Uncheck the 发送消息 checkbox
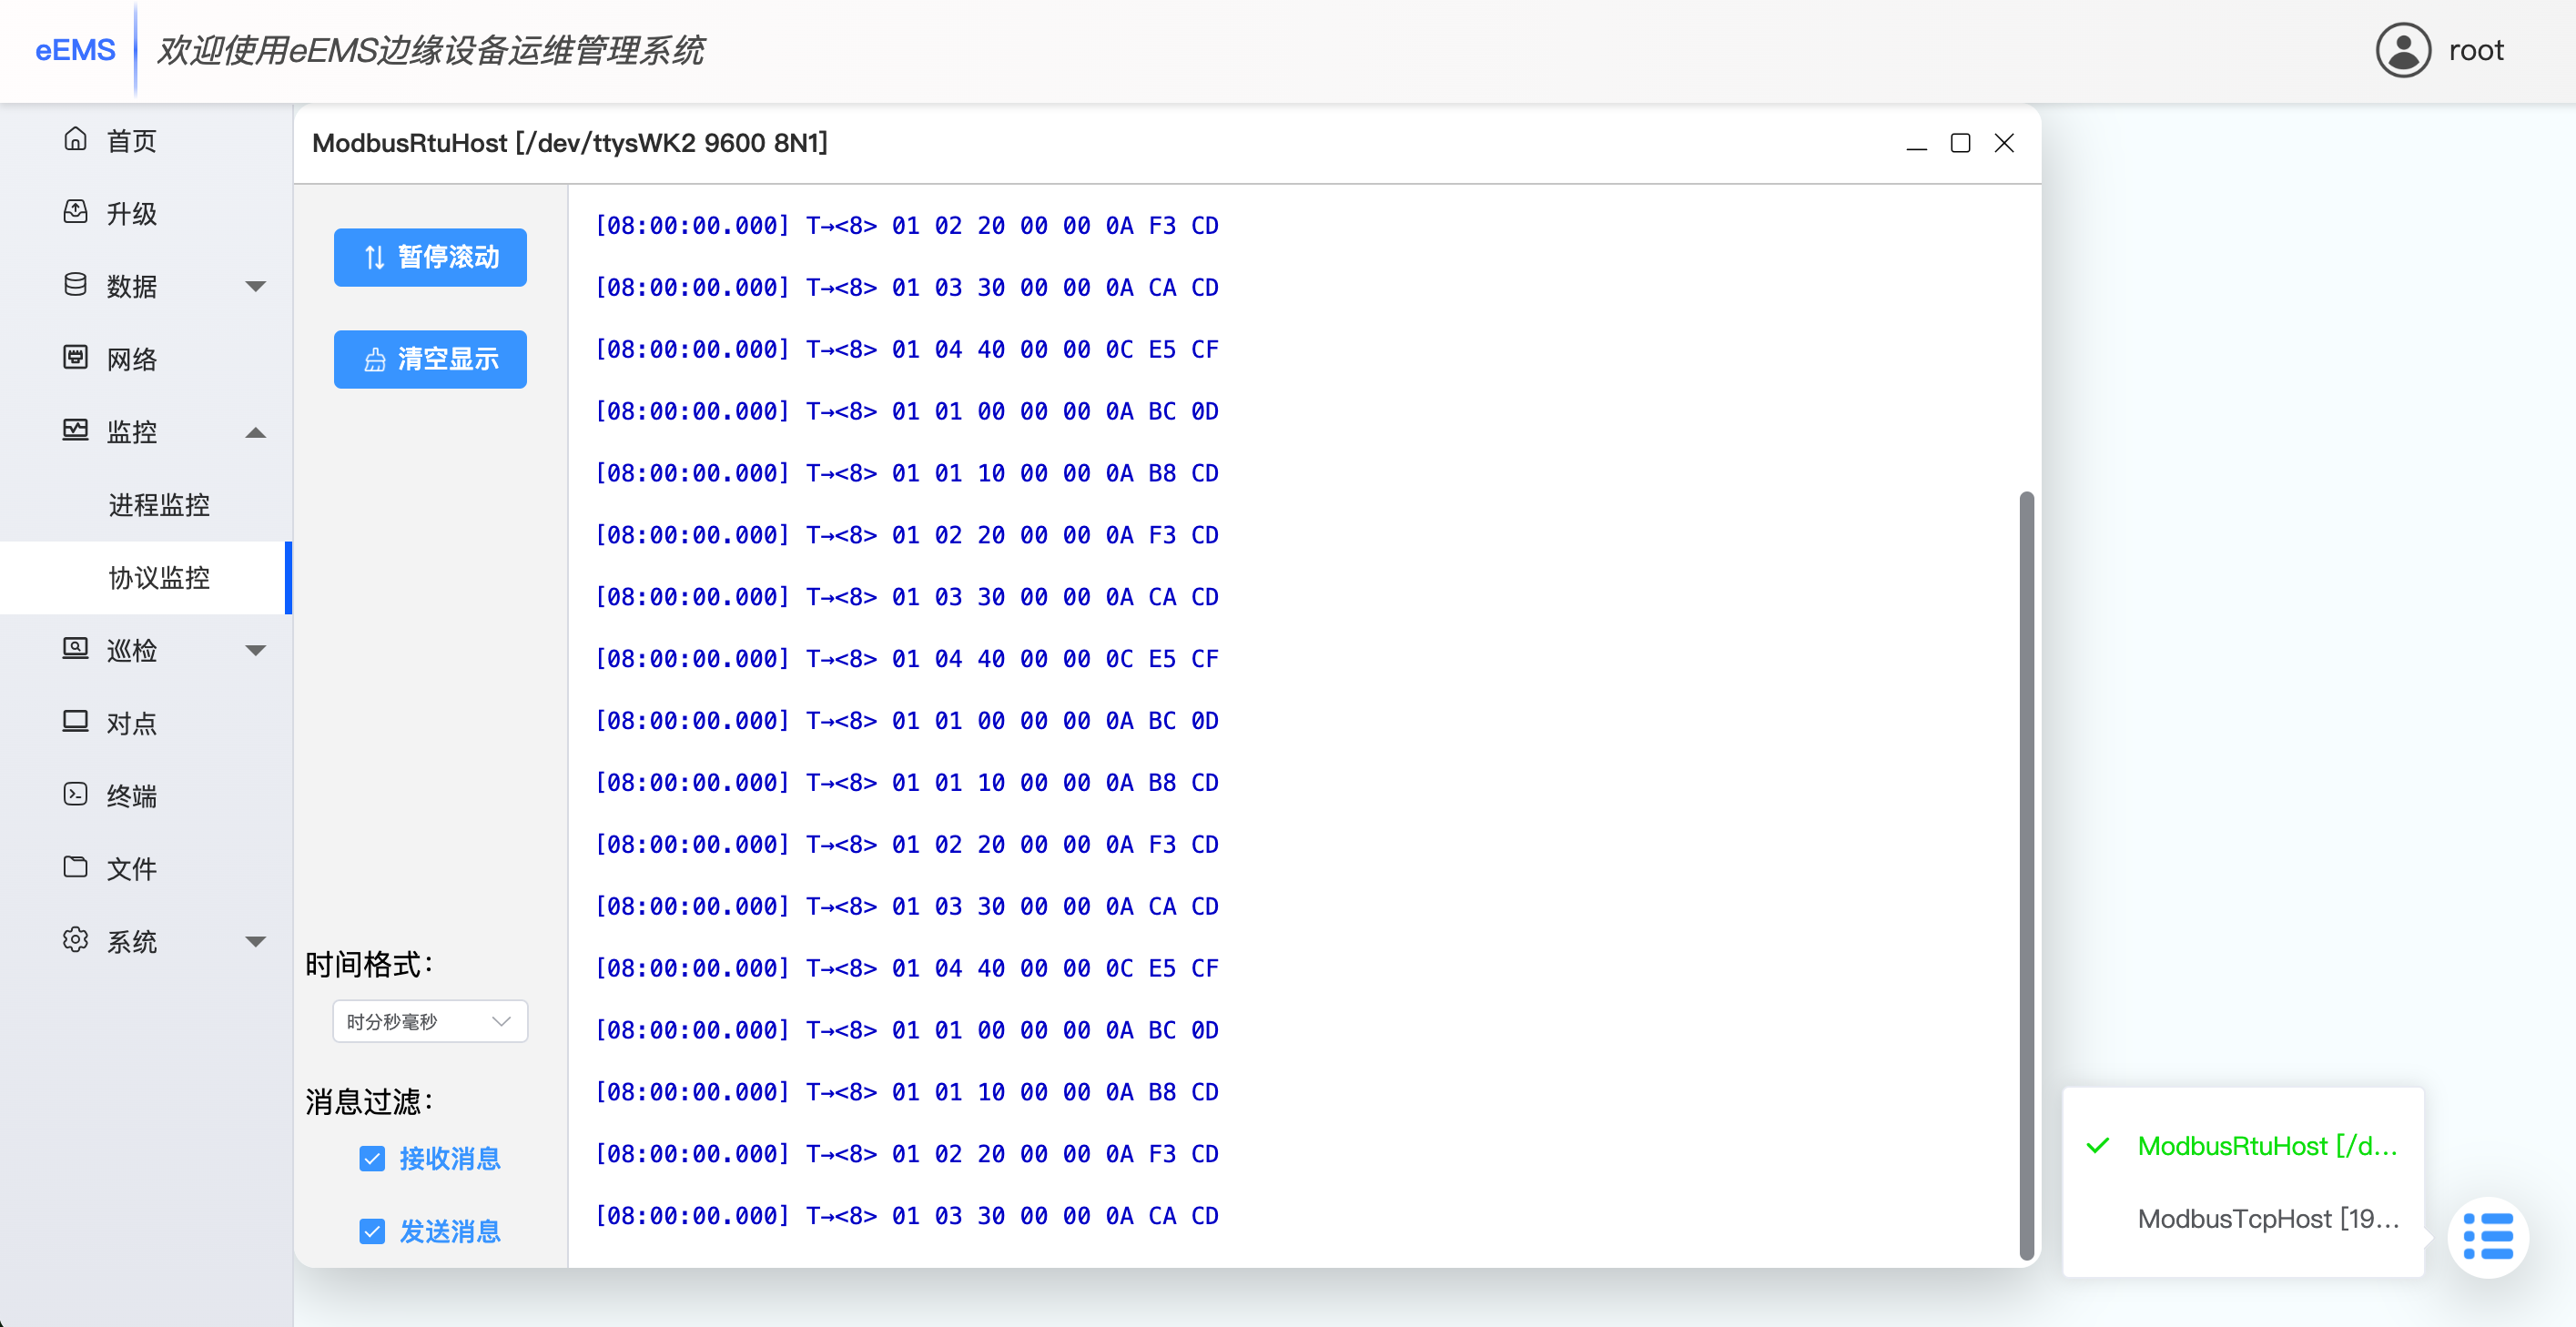The width and height of the screenshot is (2576, 1327). pyautogui.click(x=372, y=1232)
